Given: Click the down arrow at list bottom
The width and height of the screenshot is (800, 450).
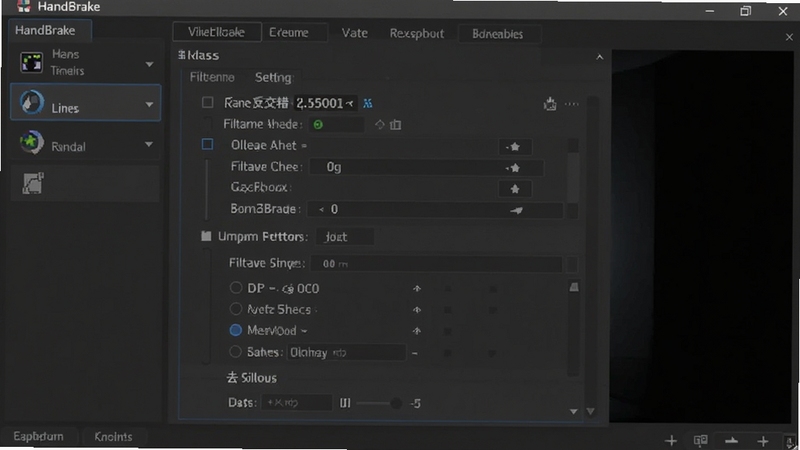Looking at the screenshot, I should (x=573, y=411).
